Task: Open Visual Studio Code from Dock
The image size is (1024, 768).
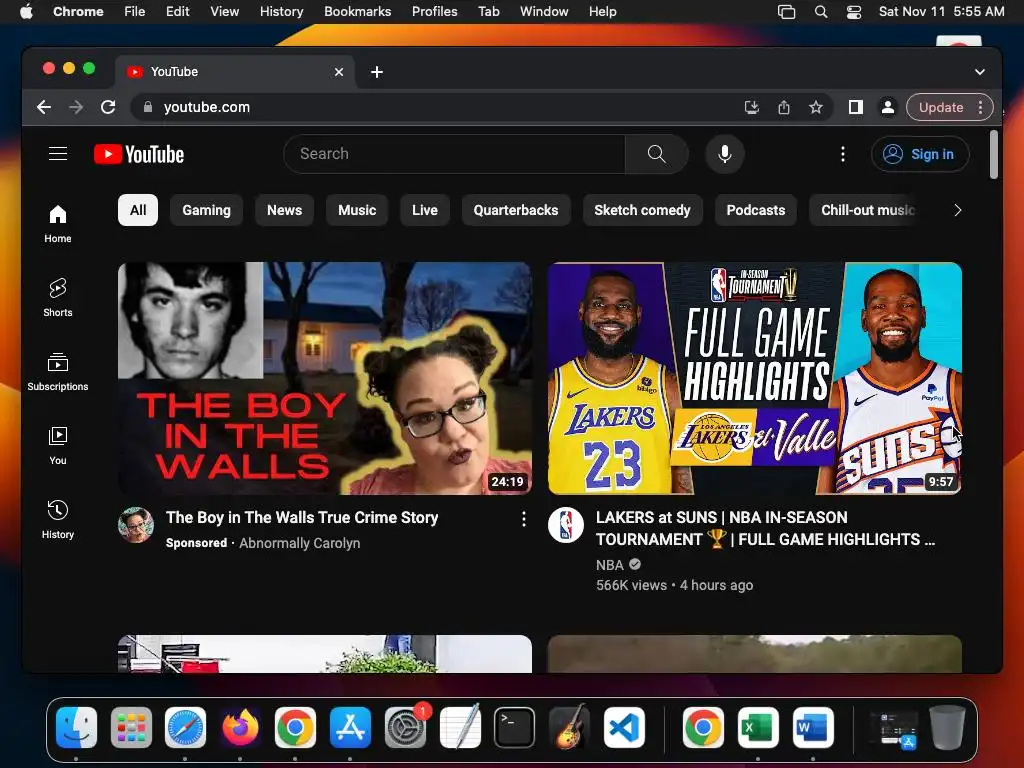Action: click(624, 727)
